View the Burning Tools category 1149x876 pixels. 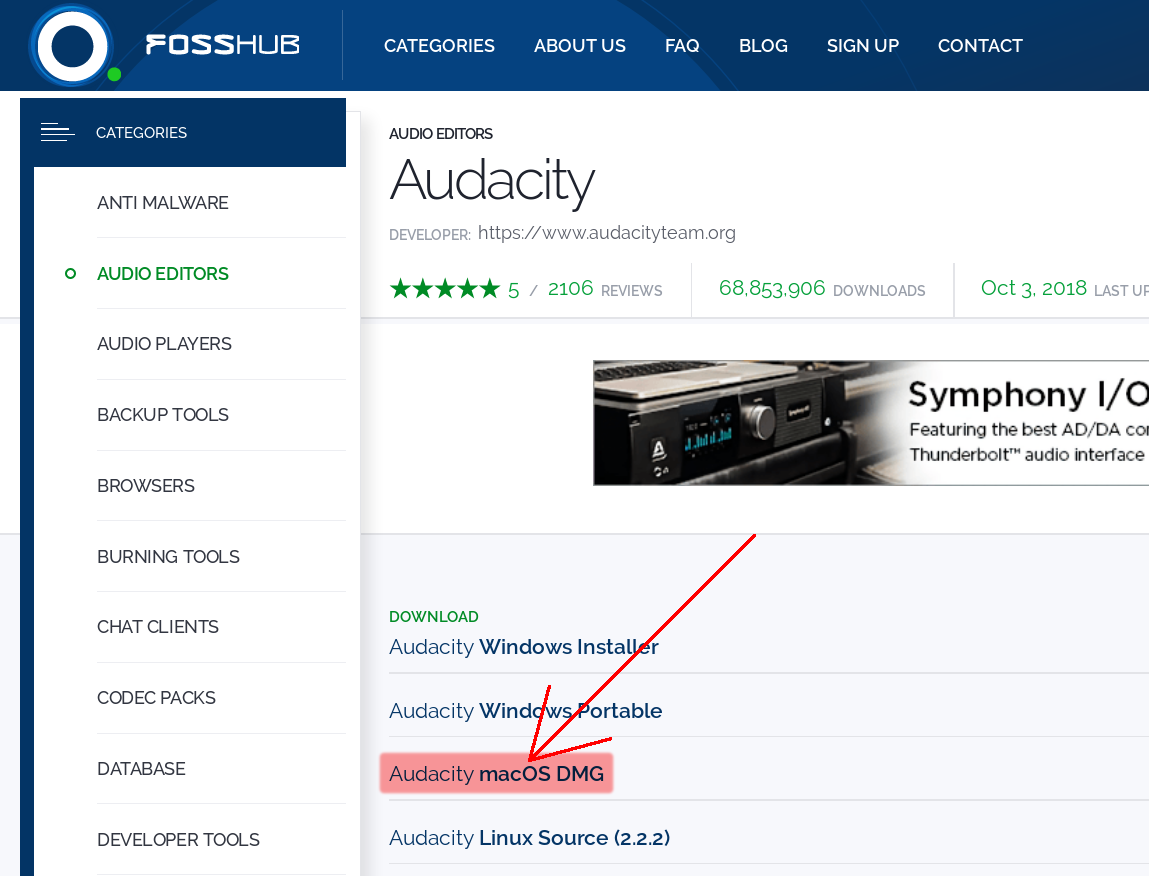[169, 556]
